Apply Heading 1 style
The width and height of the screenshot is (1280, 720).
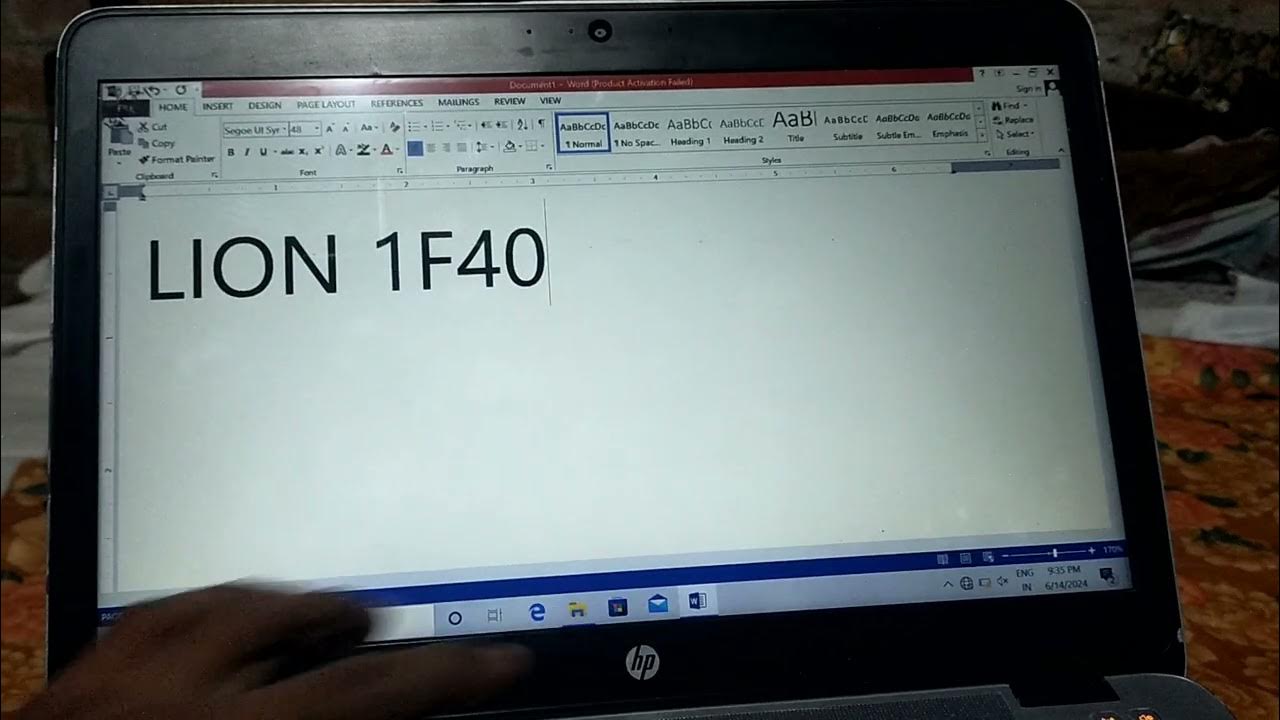pyautogui.click(x=690, y=131)
